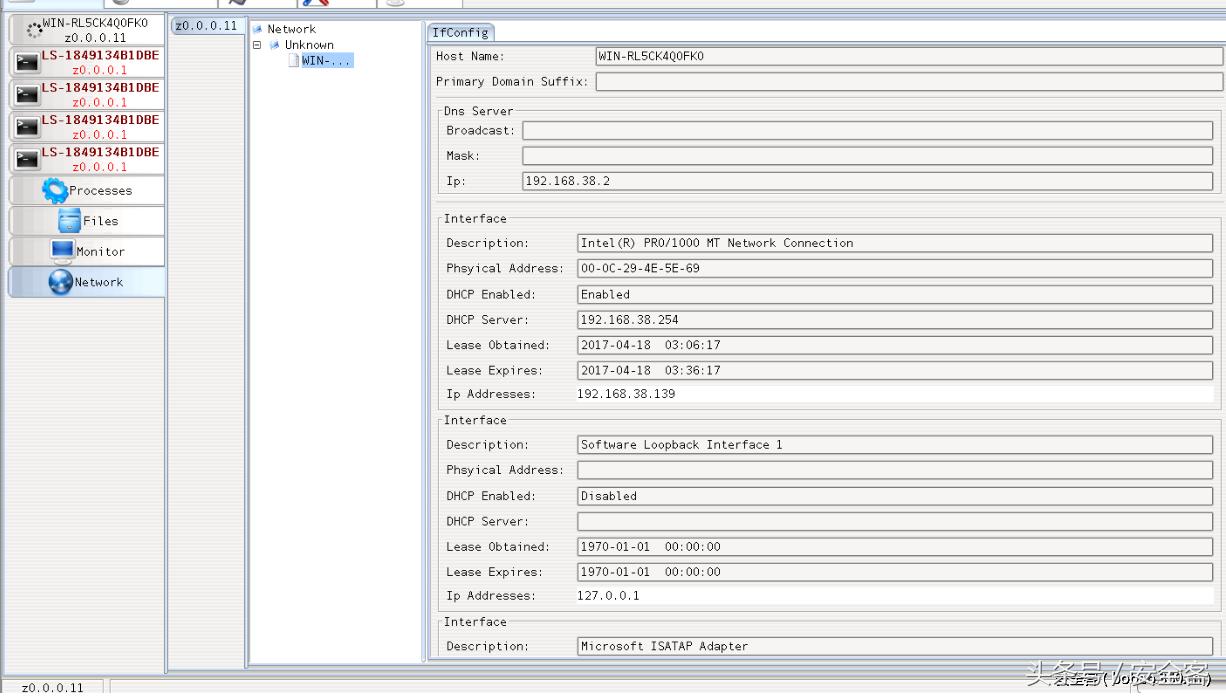Collapse the Unknown tree node
Viewport: 1226px width, 697px height.
coord(257,45)
